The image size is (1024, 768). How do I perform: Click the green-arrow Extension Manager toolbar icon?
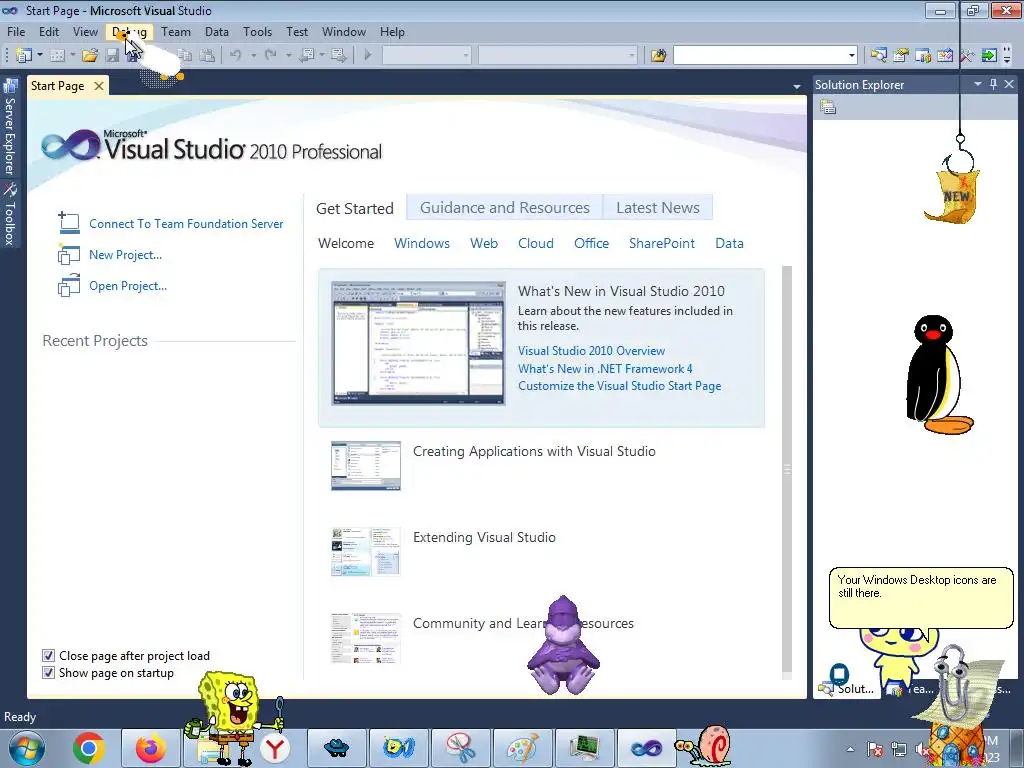[989, 56]
